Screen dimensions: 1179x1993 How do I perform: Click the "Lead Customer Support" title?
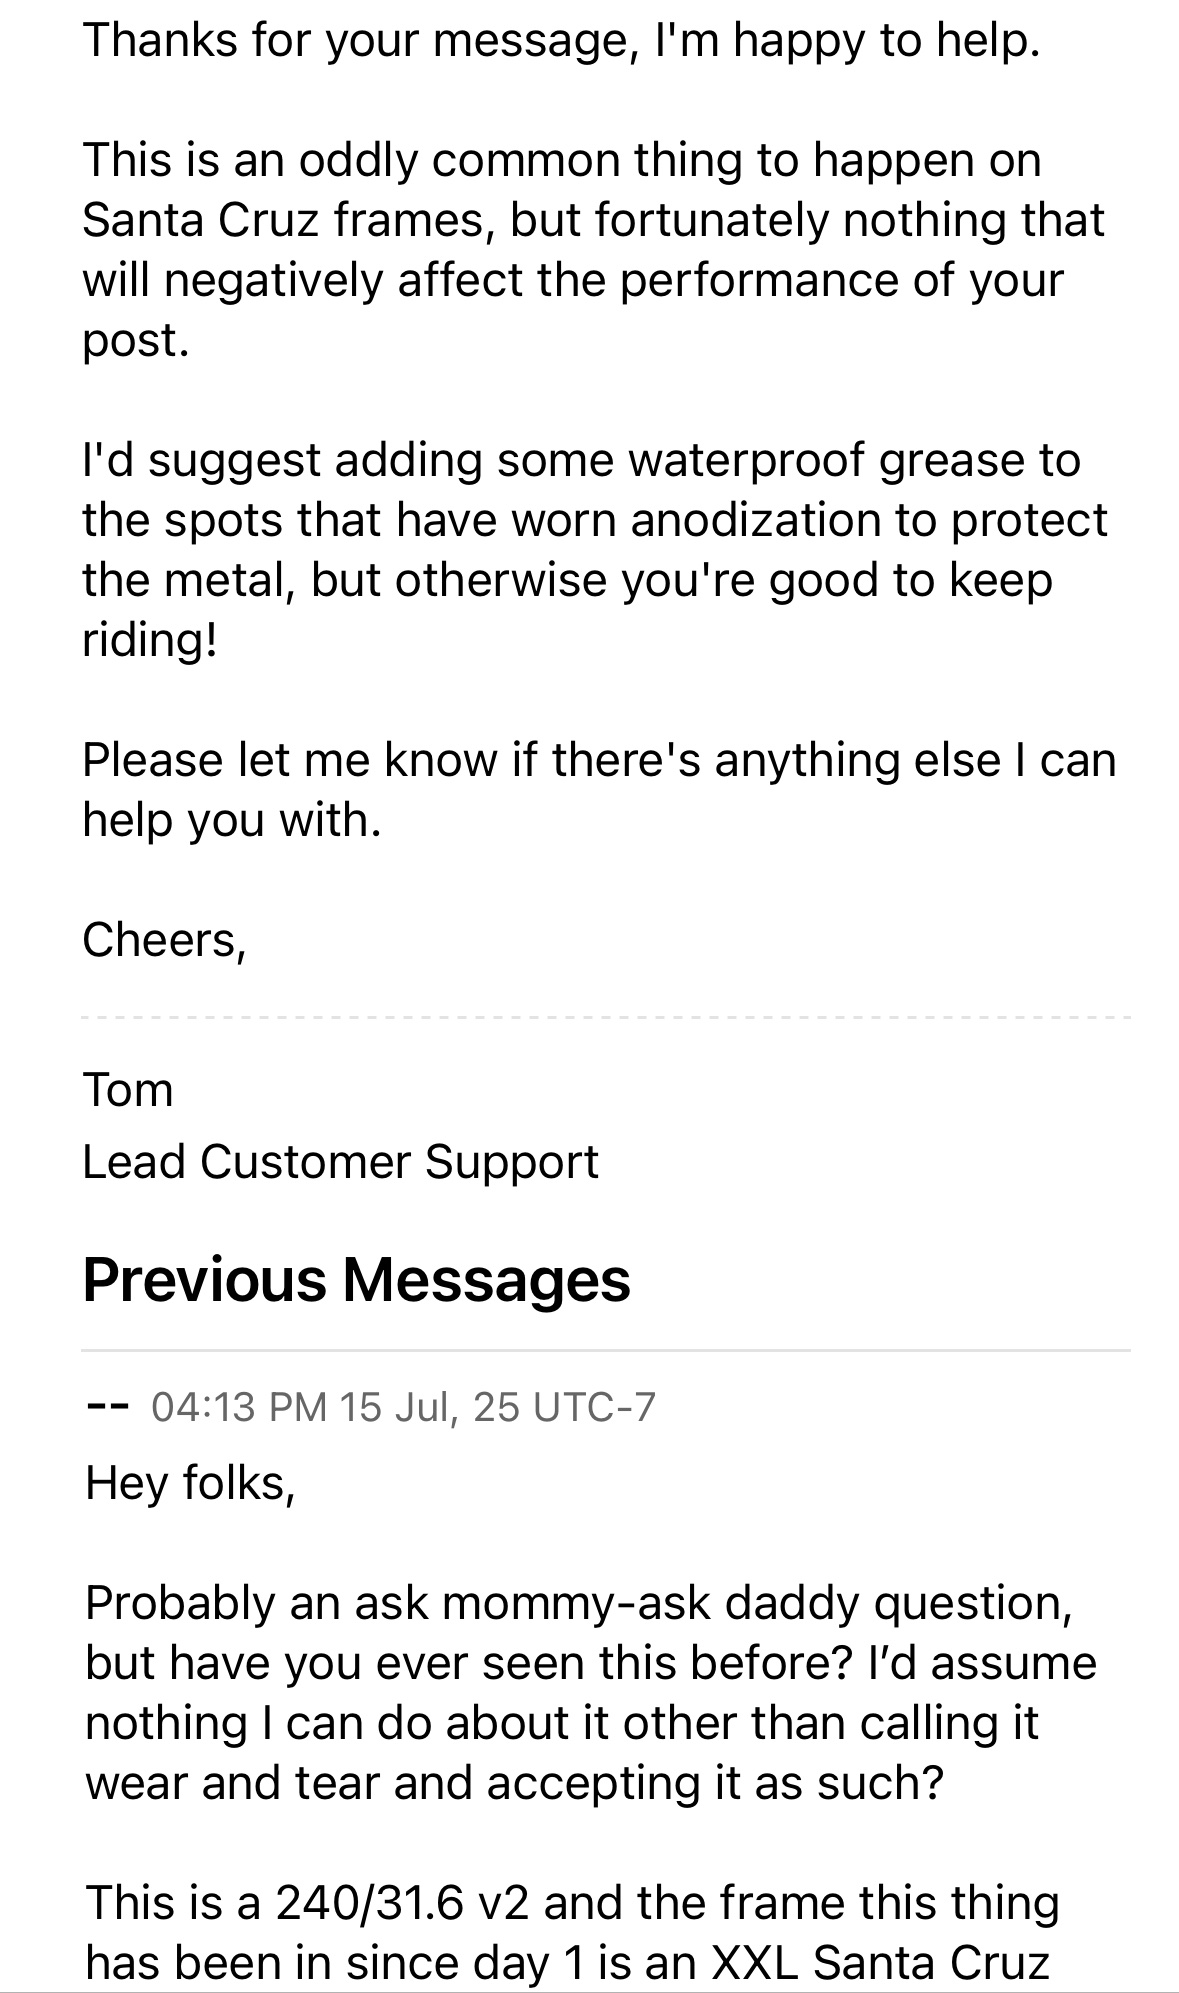coord(340,1161)
